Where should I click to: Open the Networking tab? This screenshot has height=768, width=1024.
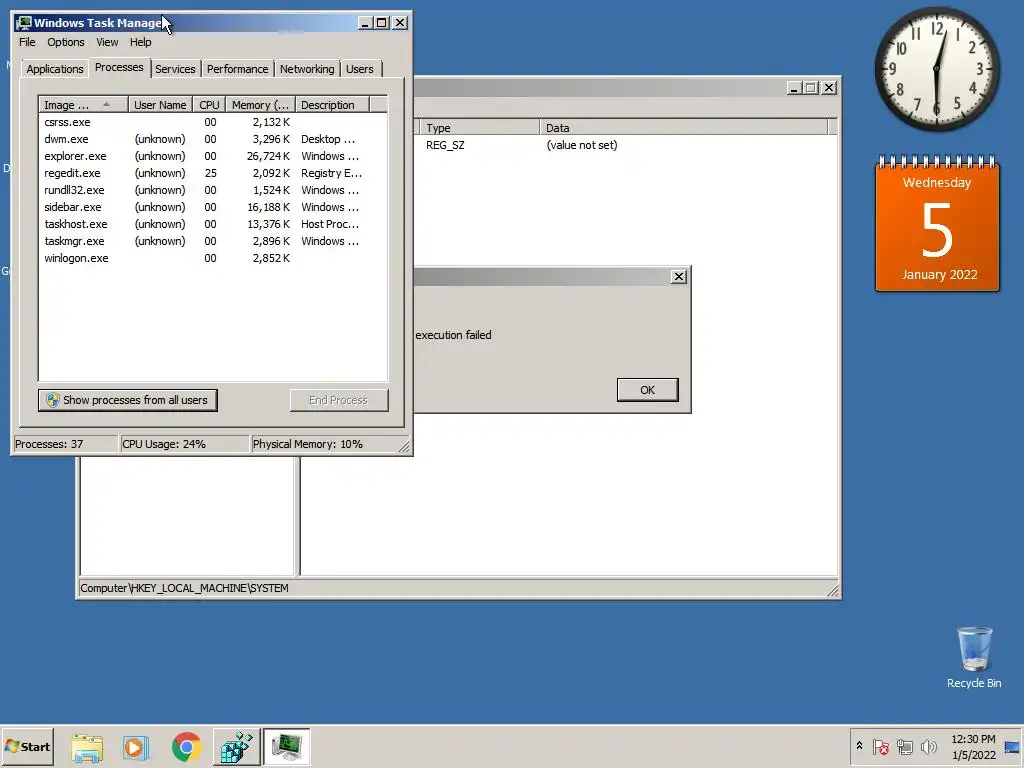point(307,69)
